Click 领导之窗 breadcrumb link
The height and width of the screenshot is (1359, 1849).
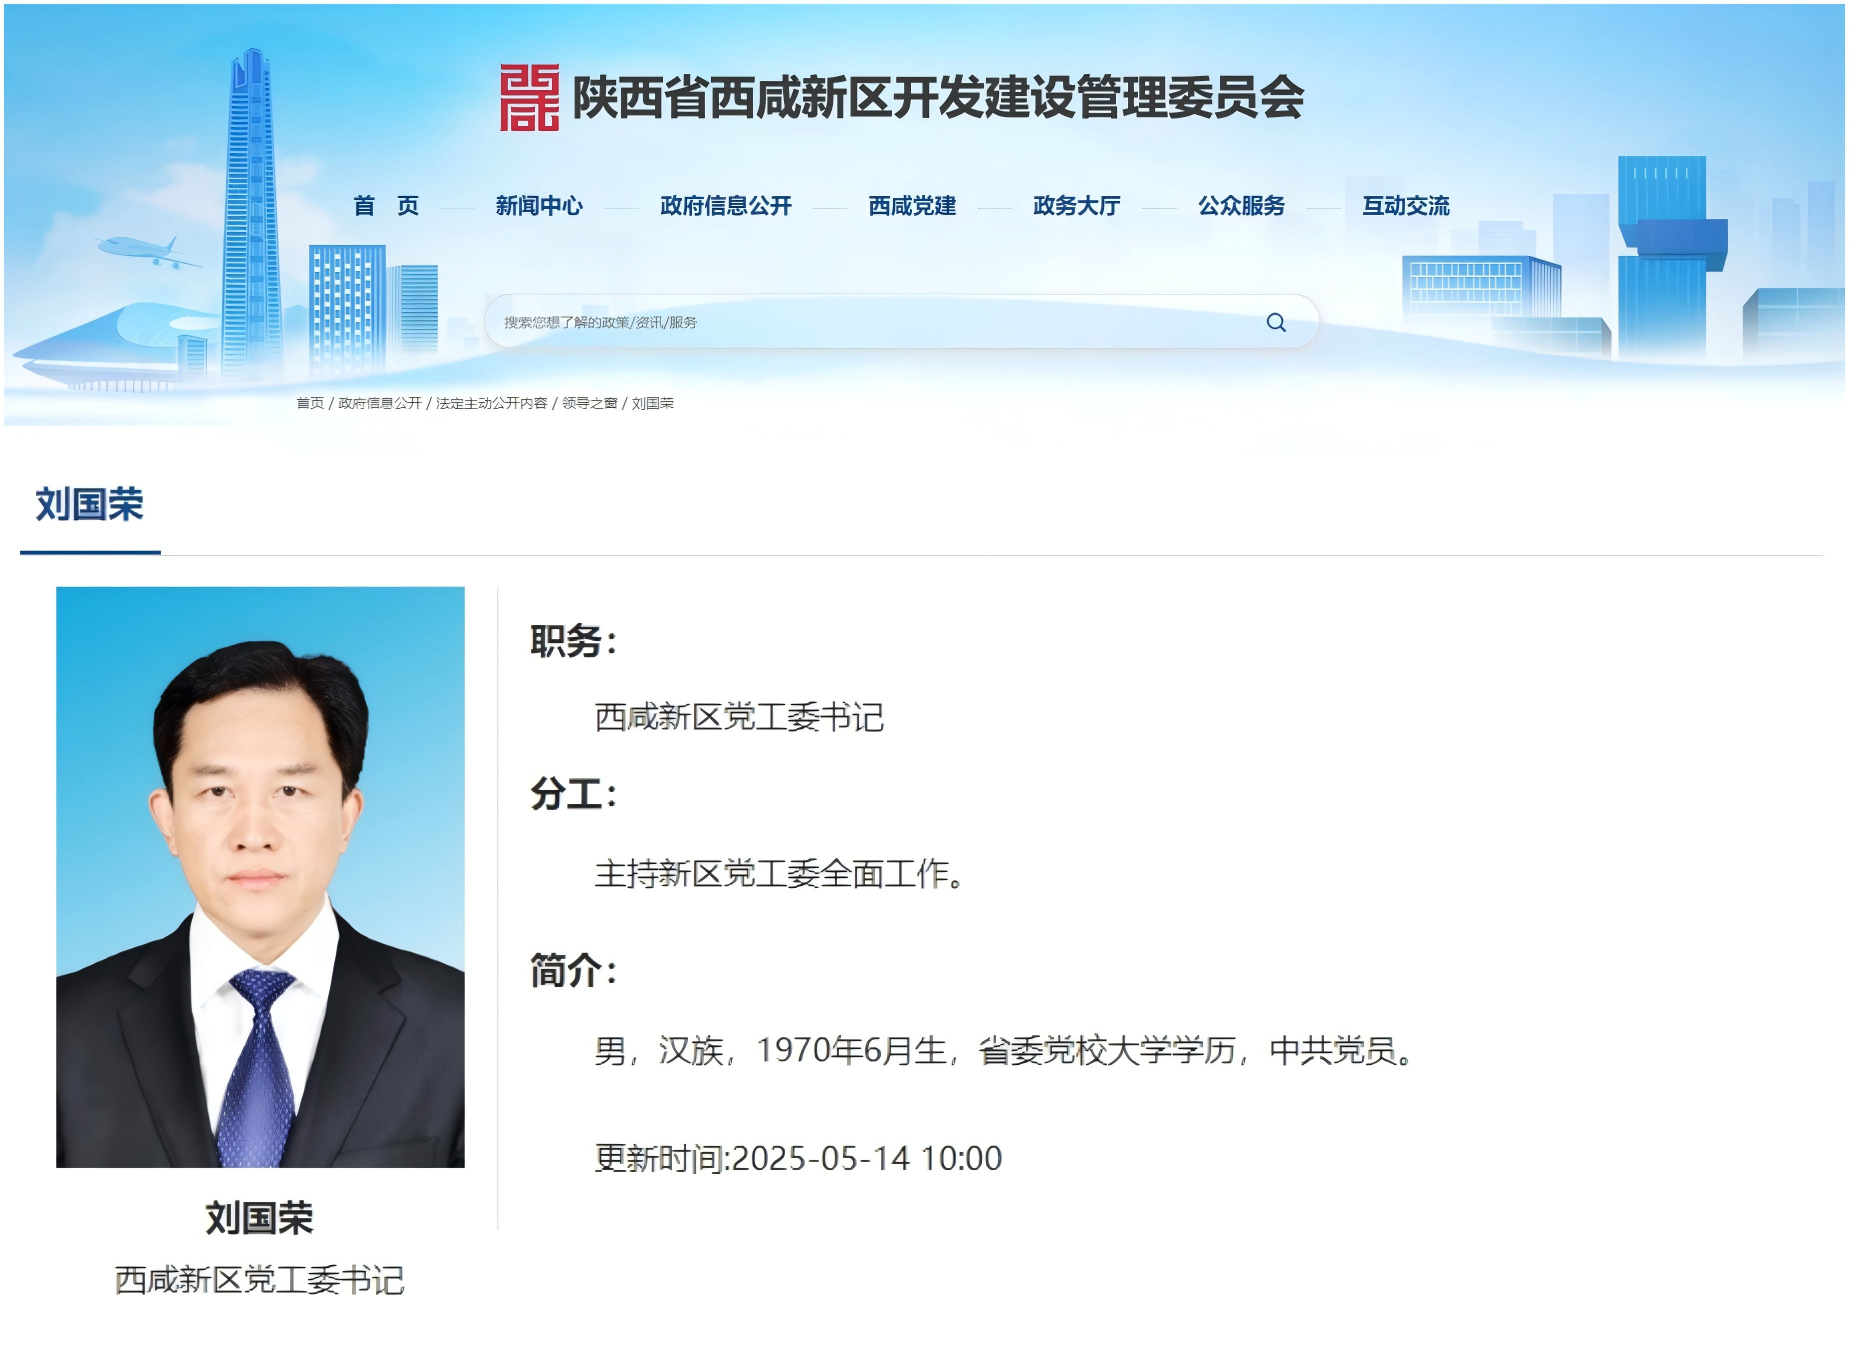pos(590,403)
